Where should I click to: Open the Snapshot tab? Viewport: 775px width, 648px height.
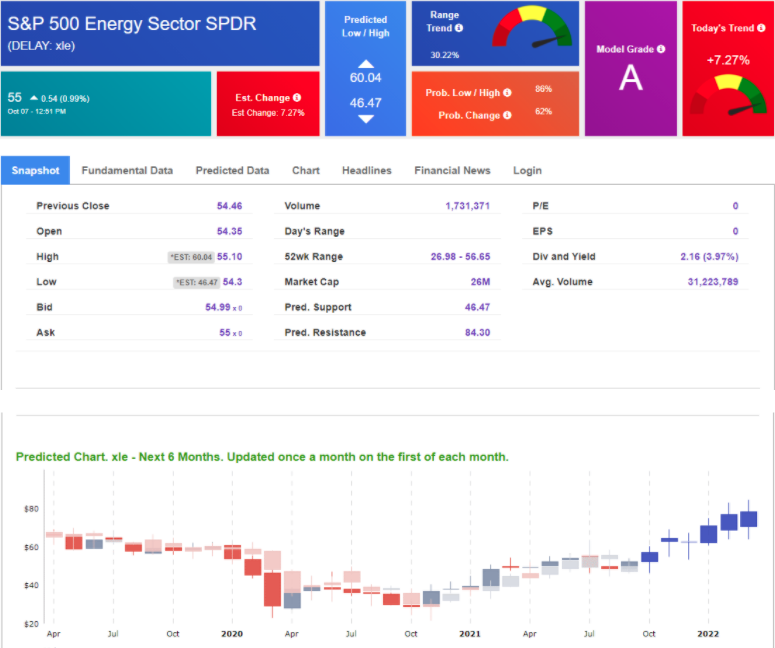coord(35,171)
